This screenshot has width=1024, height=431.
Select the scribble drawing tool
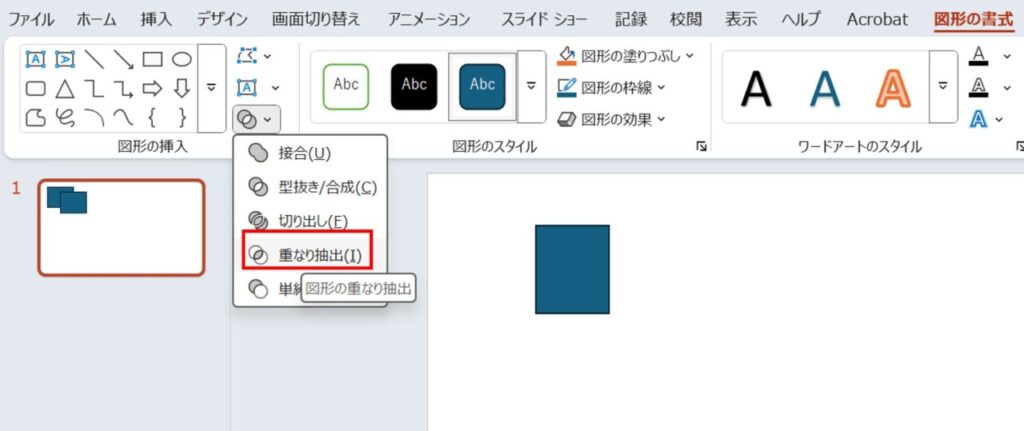click(x=65, y=118)
